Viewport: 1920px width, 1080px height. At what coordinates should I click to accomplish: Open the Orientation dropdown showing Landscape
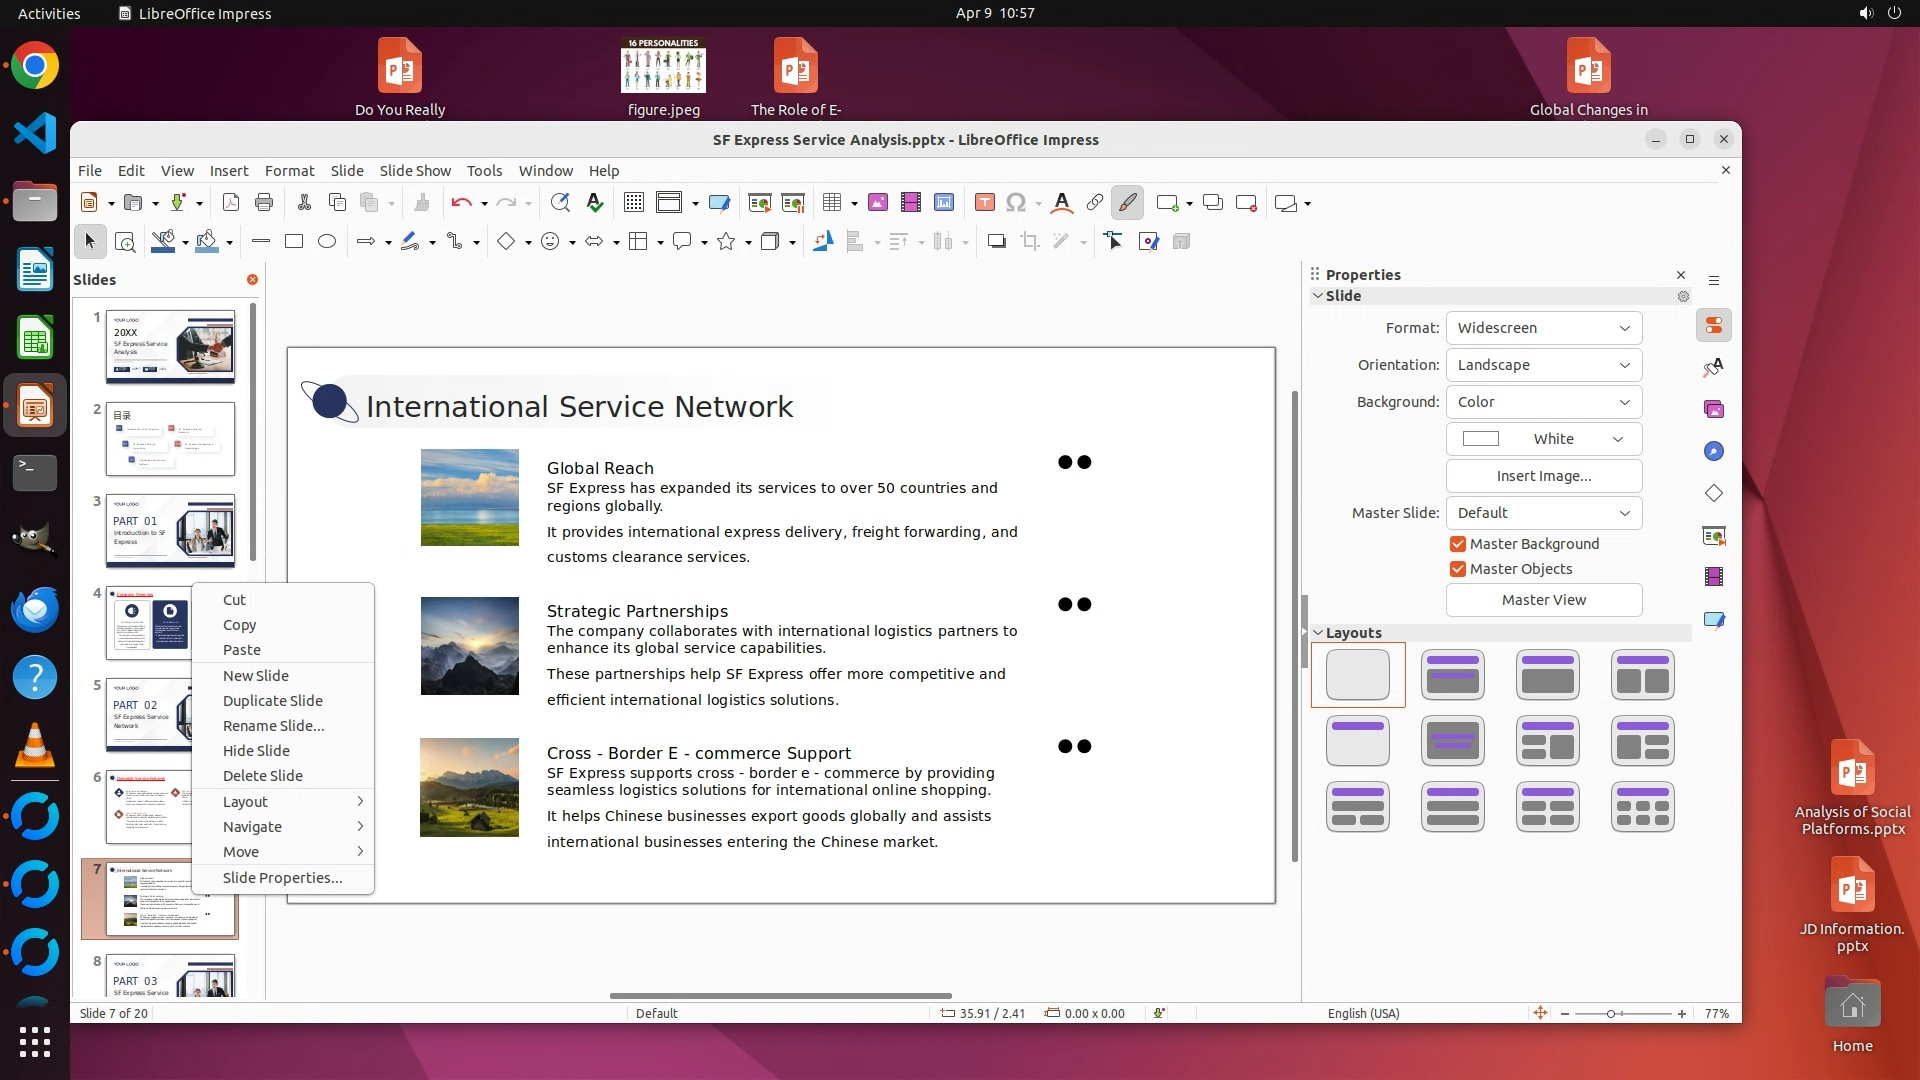(1543, 365)
